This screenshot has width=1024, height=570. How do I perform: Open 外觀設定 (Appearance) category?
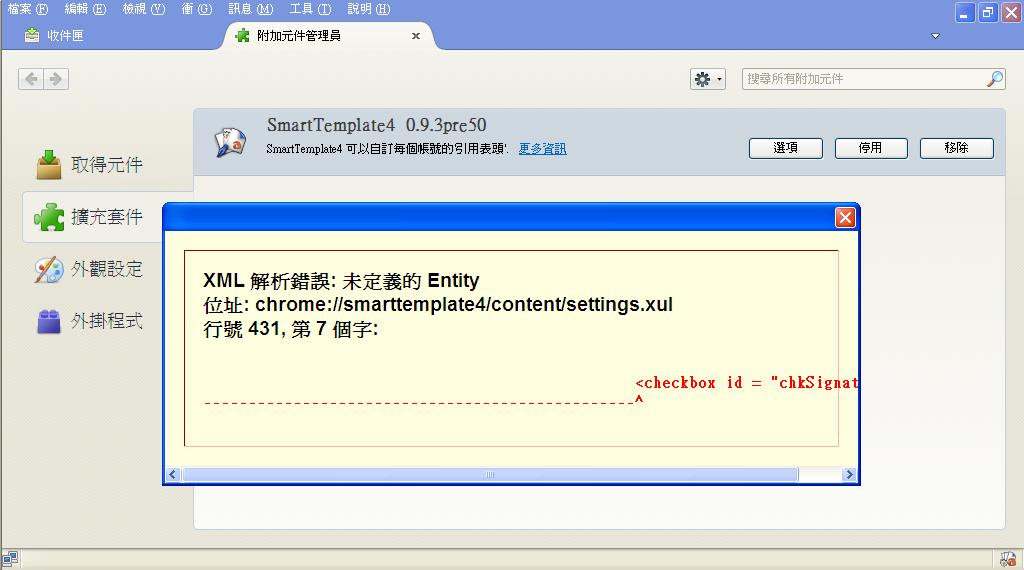pyautogui.click(x=91, y=269)
